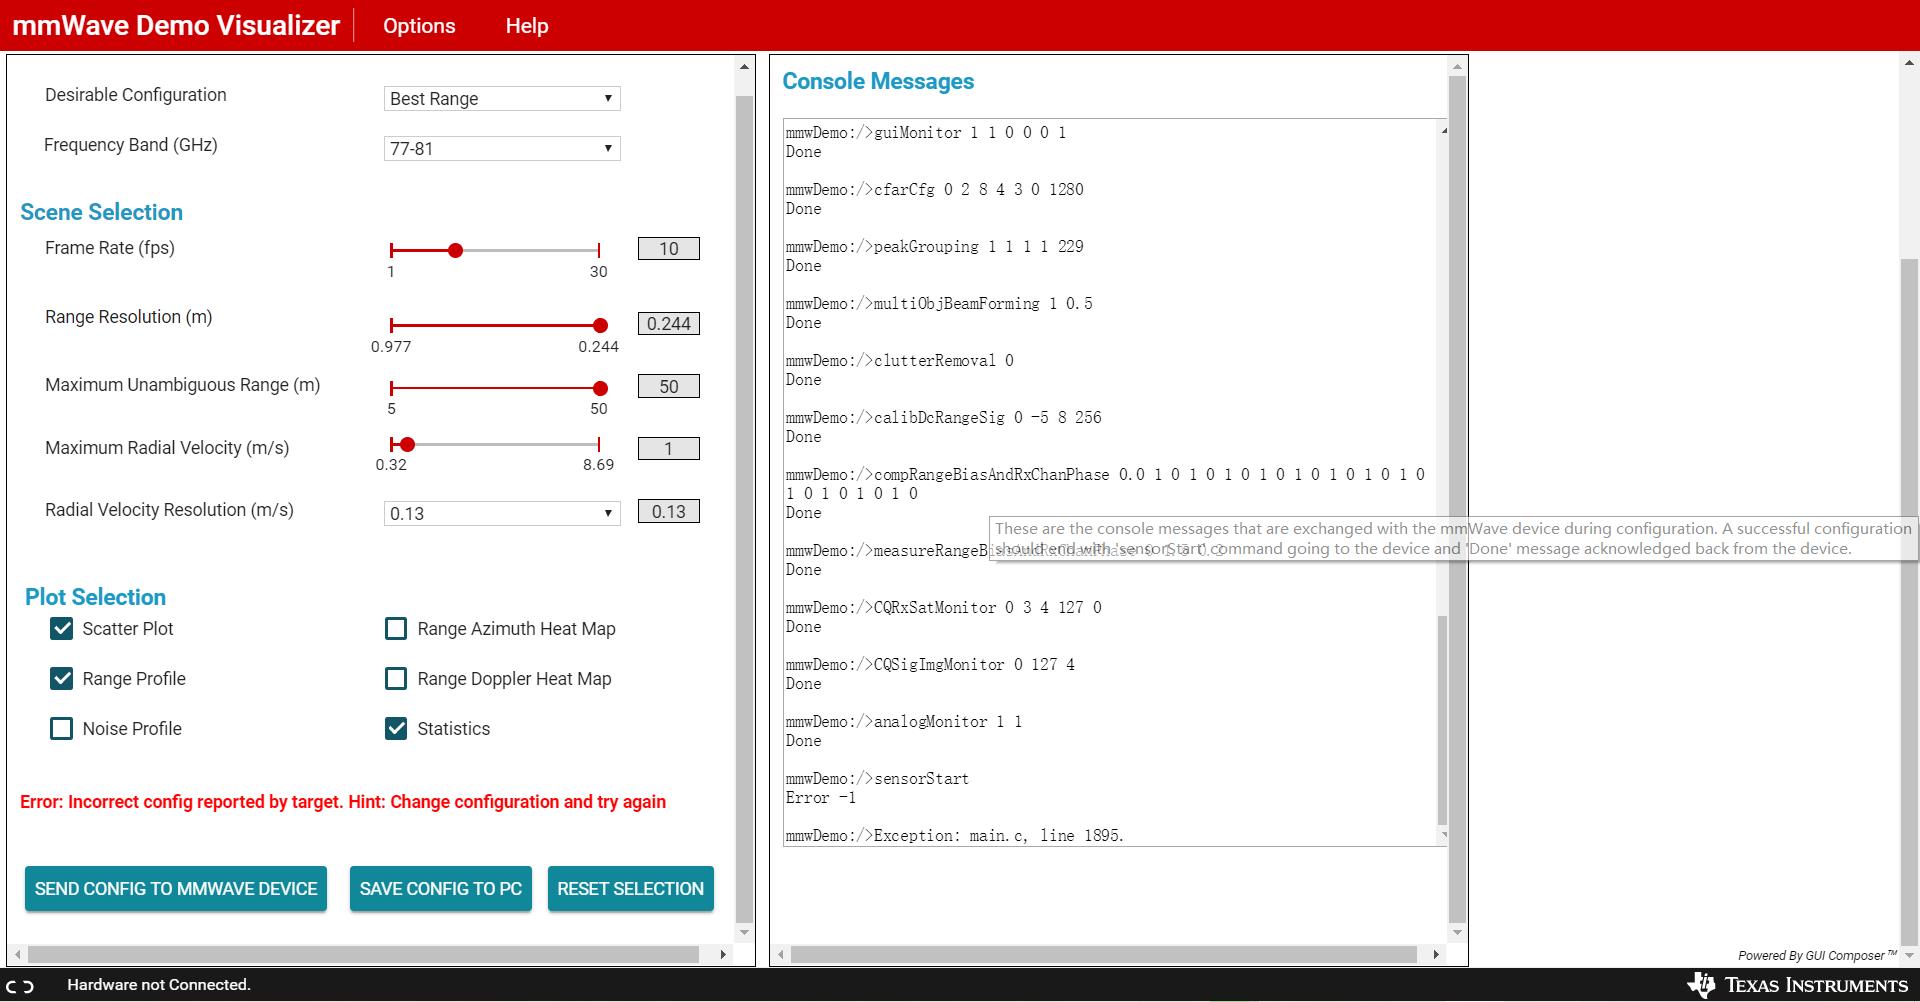Click the Range Resolution value field

[x=669, y=323]
